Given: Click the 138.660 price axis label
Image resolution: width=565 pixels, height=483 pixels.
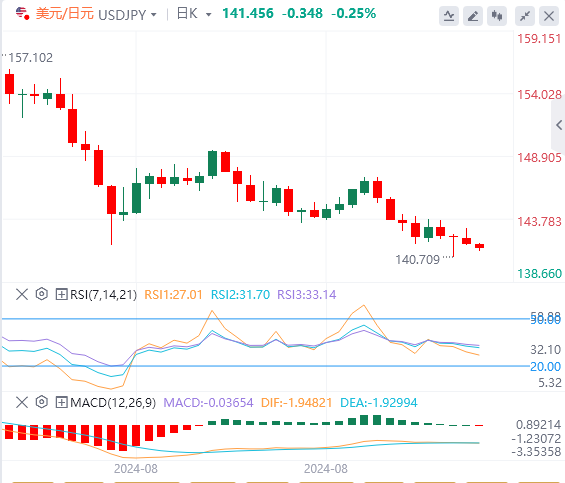Looking at the screenshot, I should click(539, 274).
